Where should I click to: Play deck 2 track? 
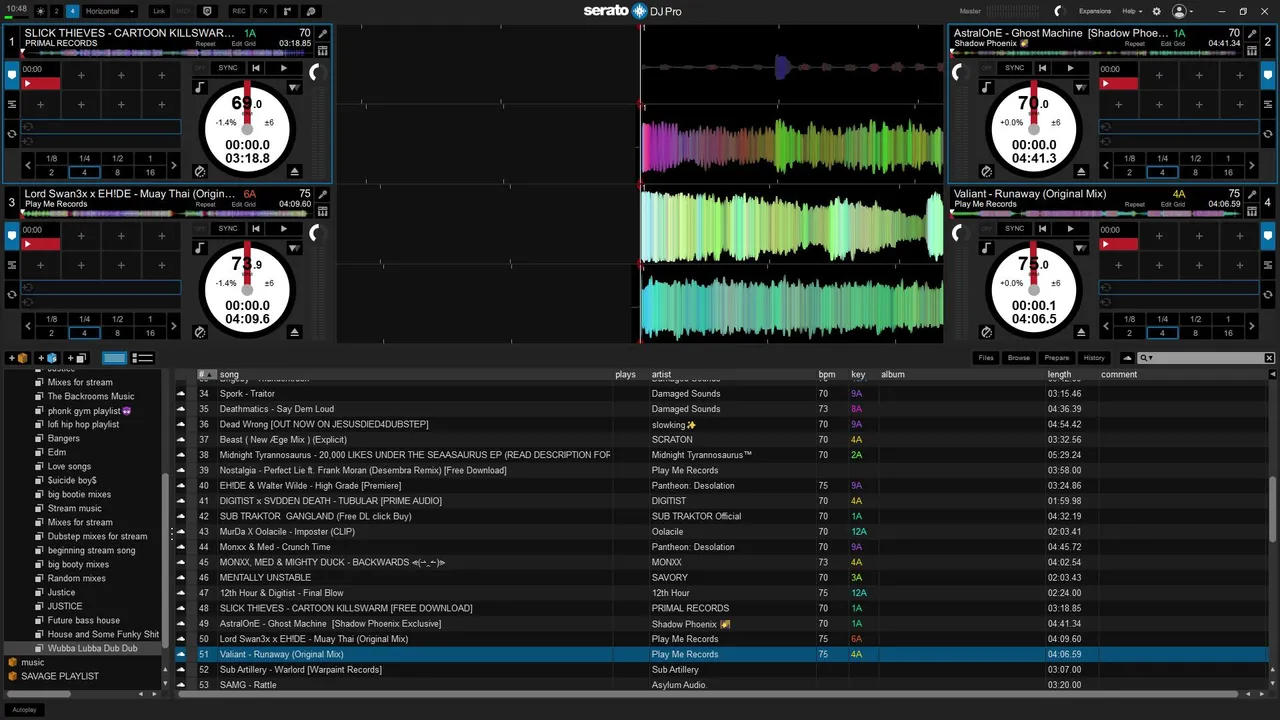coord(1070,68)
